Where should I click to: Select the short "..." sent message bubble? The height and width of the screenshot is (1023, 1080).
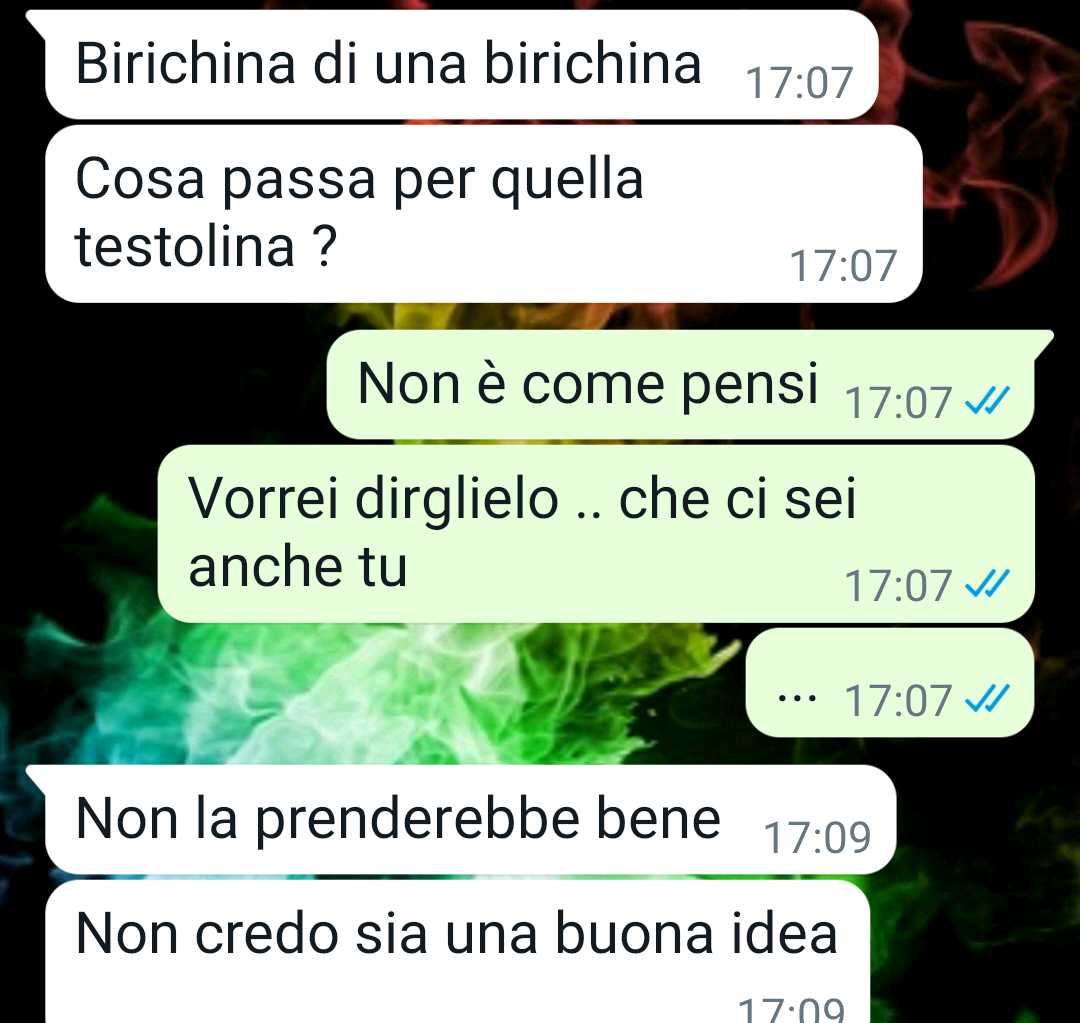(890, 683)
